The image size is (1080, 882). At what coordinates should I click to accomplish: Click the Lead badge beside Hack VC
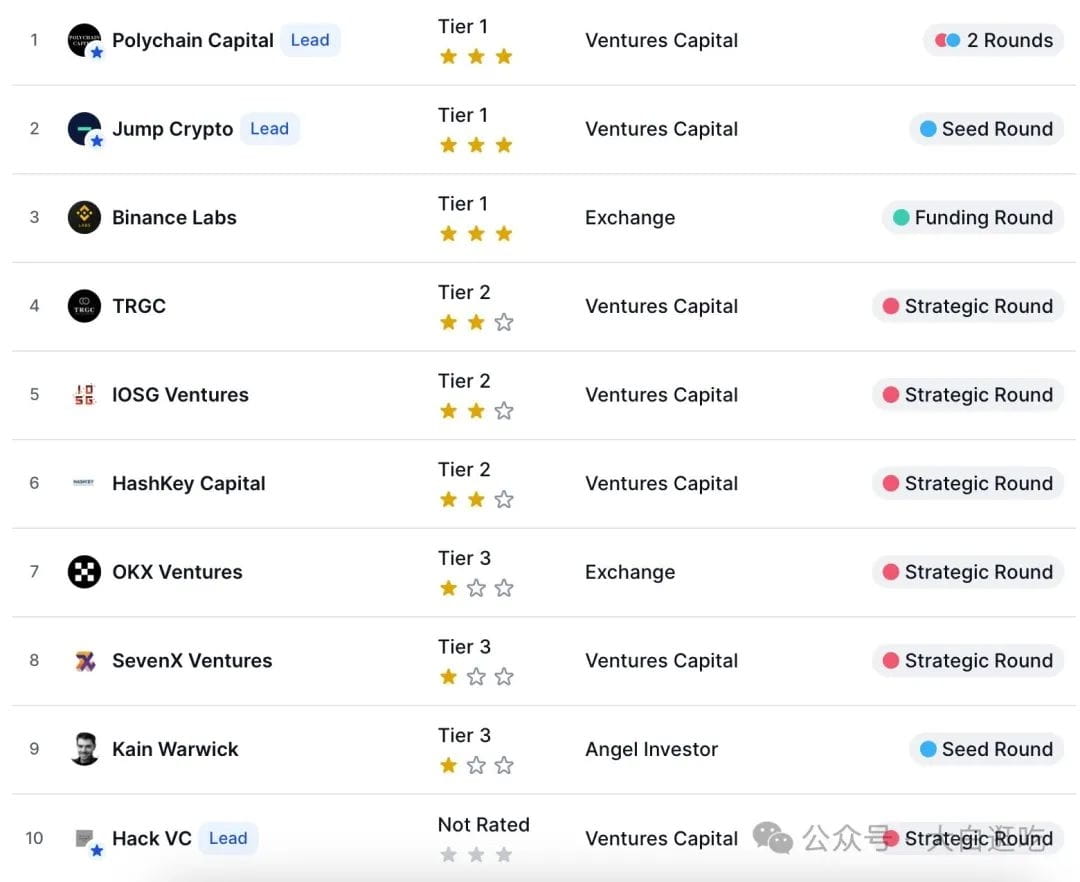(227, 838)
